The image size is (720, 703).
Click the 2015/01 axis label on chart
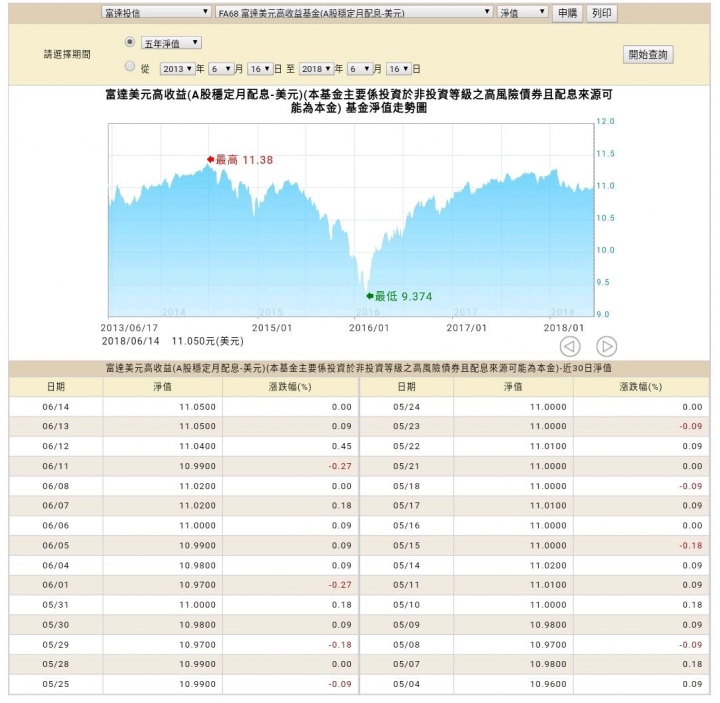click(x=272, y=328)
